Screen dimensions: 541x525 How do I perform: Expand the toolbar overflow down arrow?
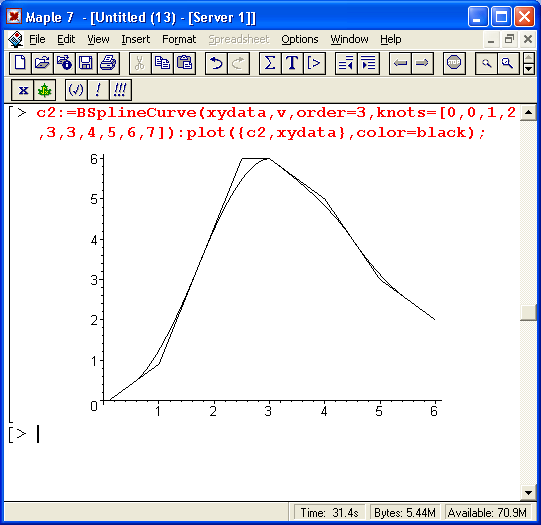[529, 69]
